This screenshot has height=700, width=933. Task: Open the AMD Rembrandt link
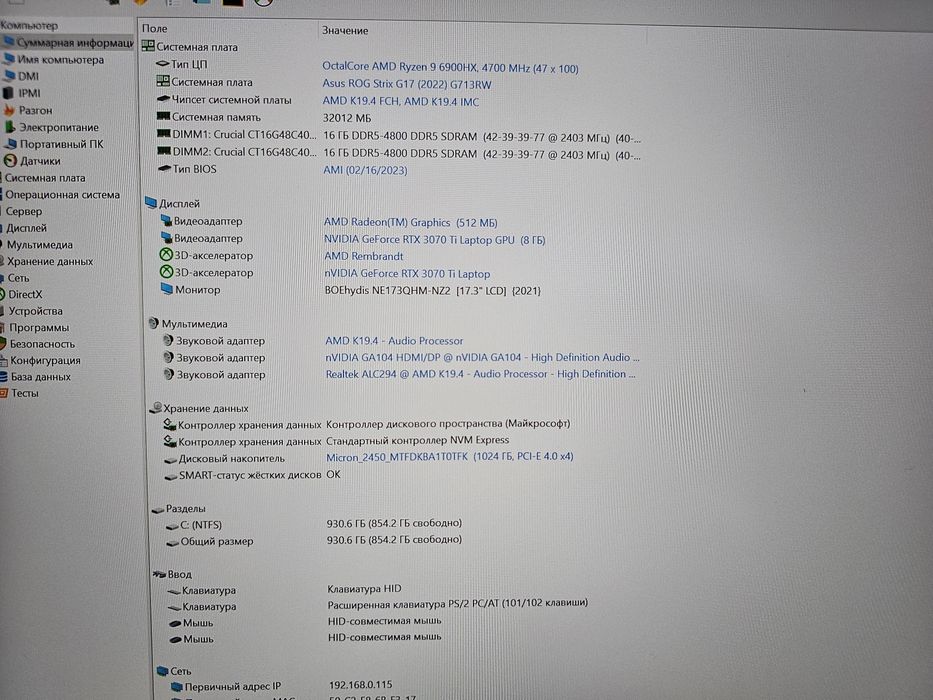coord(364,256)
